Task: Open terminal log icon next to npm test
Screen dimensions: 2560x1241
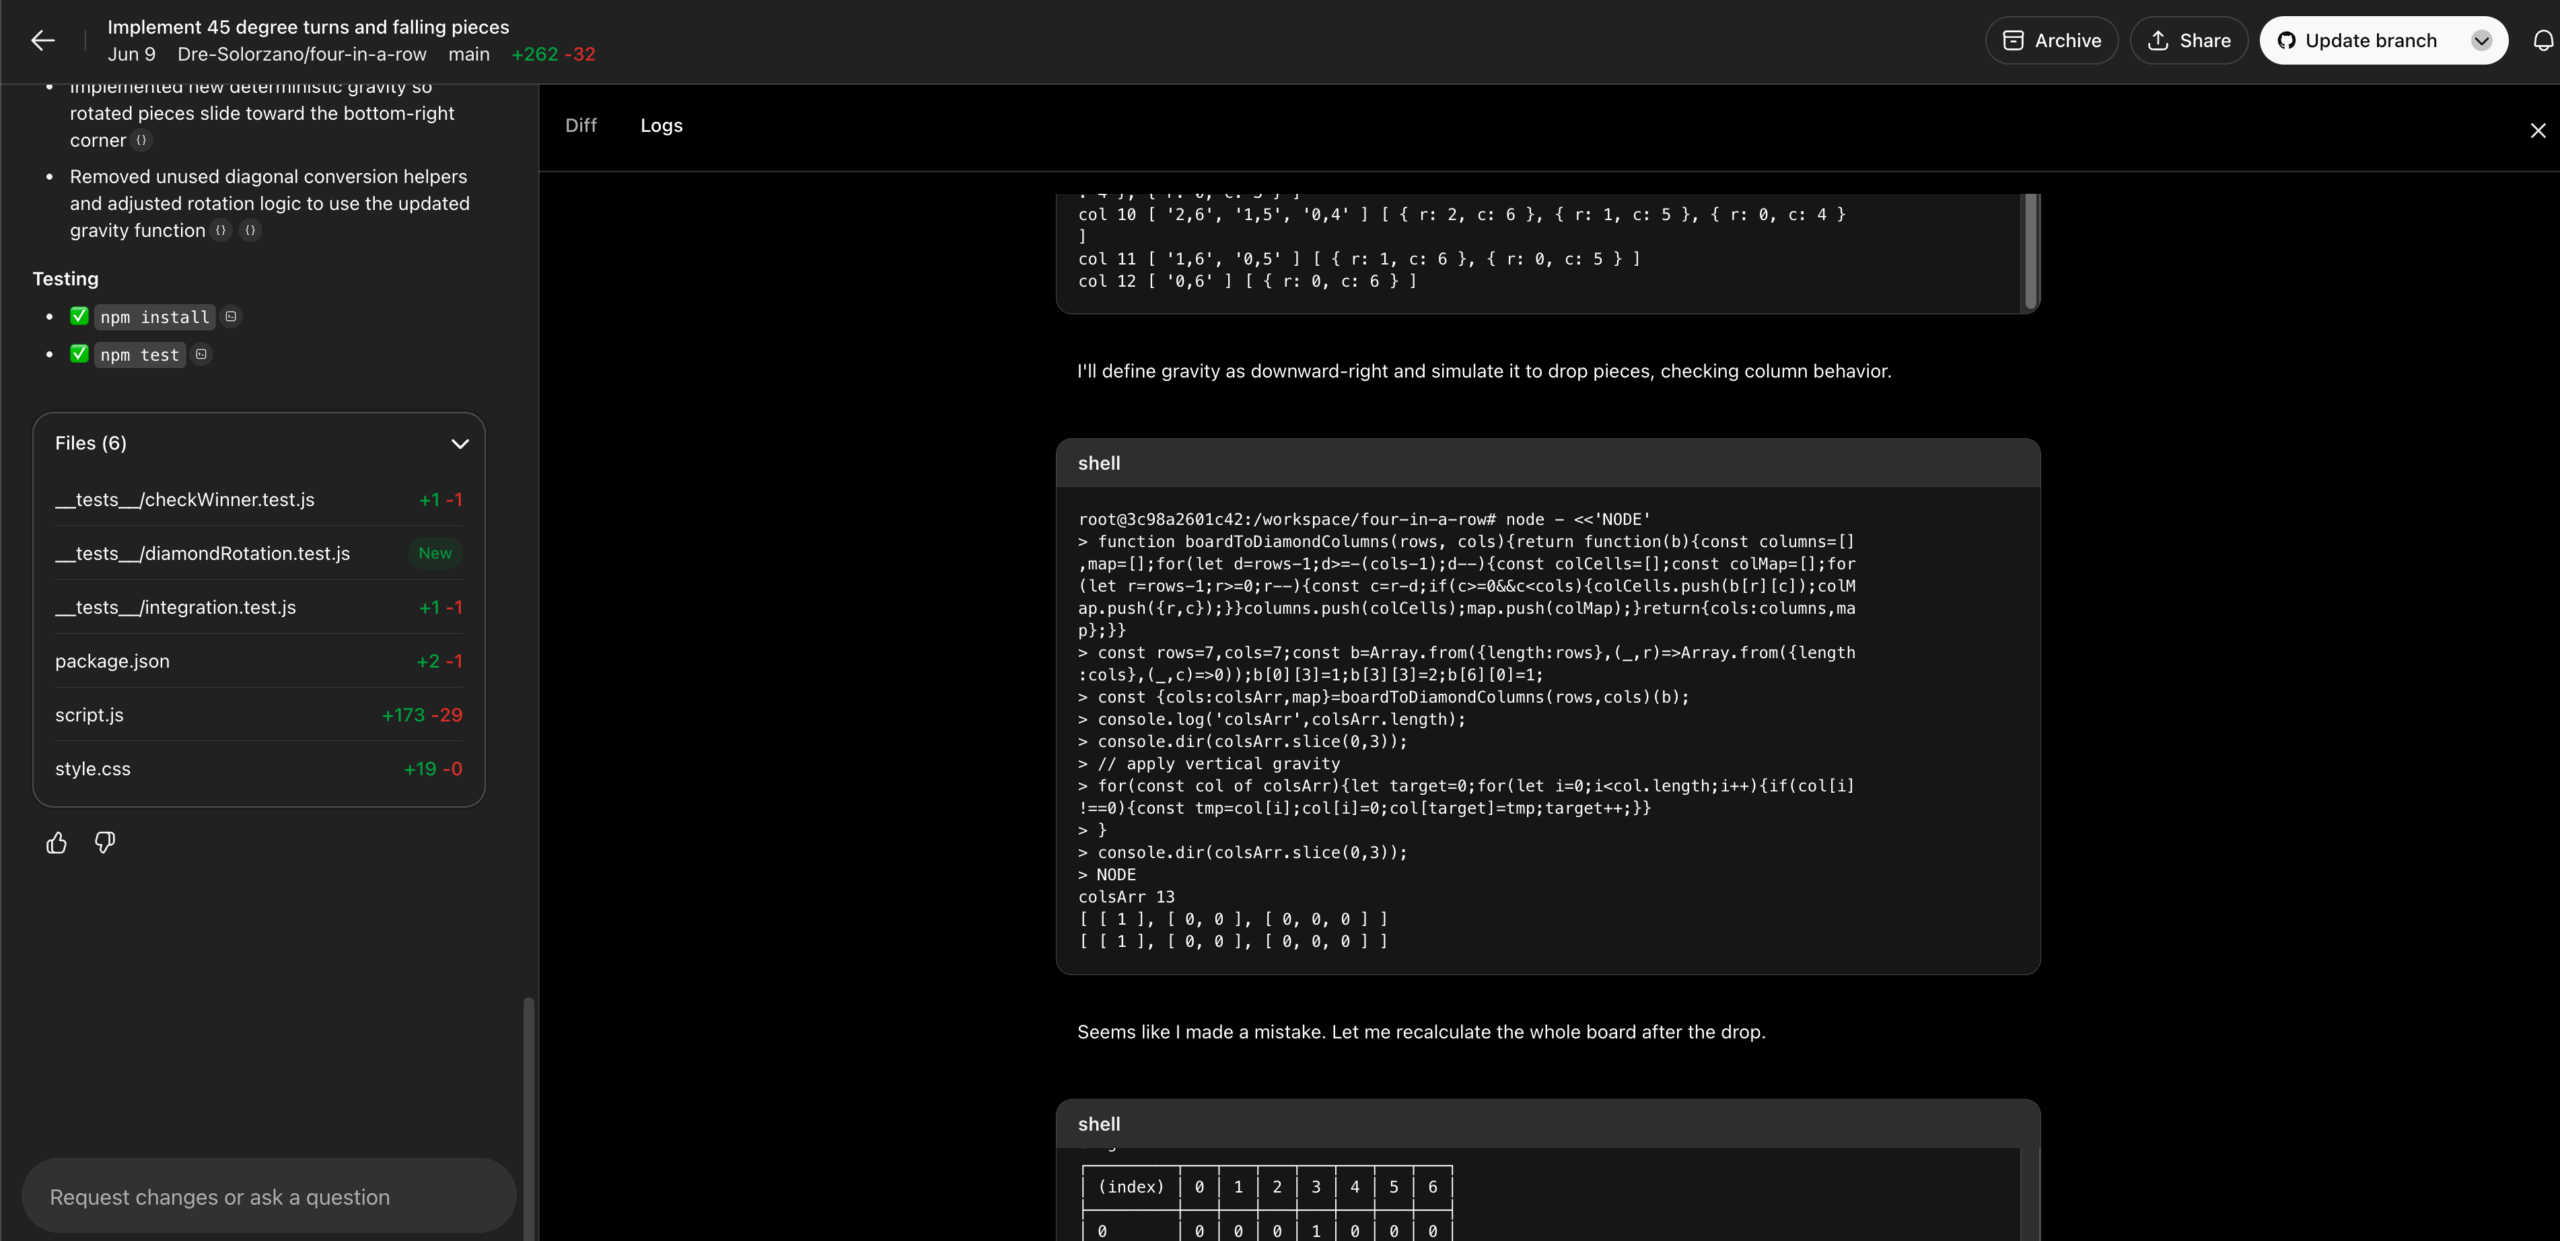Action: 201,354
